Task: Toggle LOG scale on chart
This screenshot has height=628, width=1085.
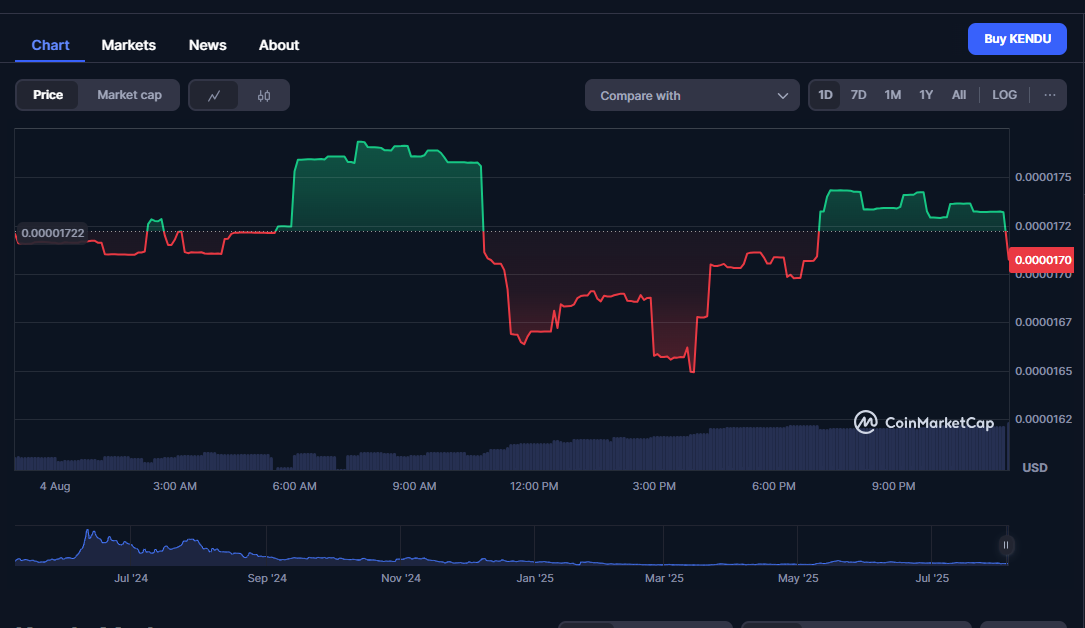Action: (1004, 95)
